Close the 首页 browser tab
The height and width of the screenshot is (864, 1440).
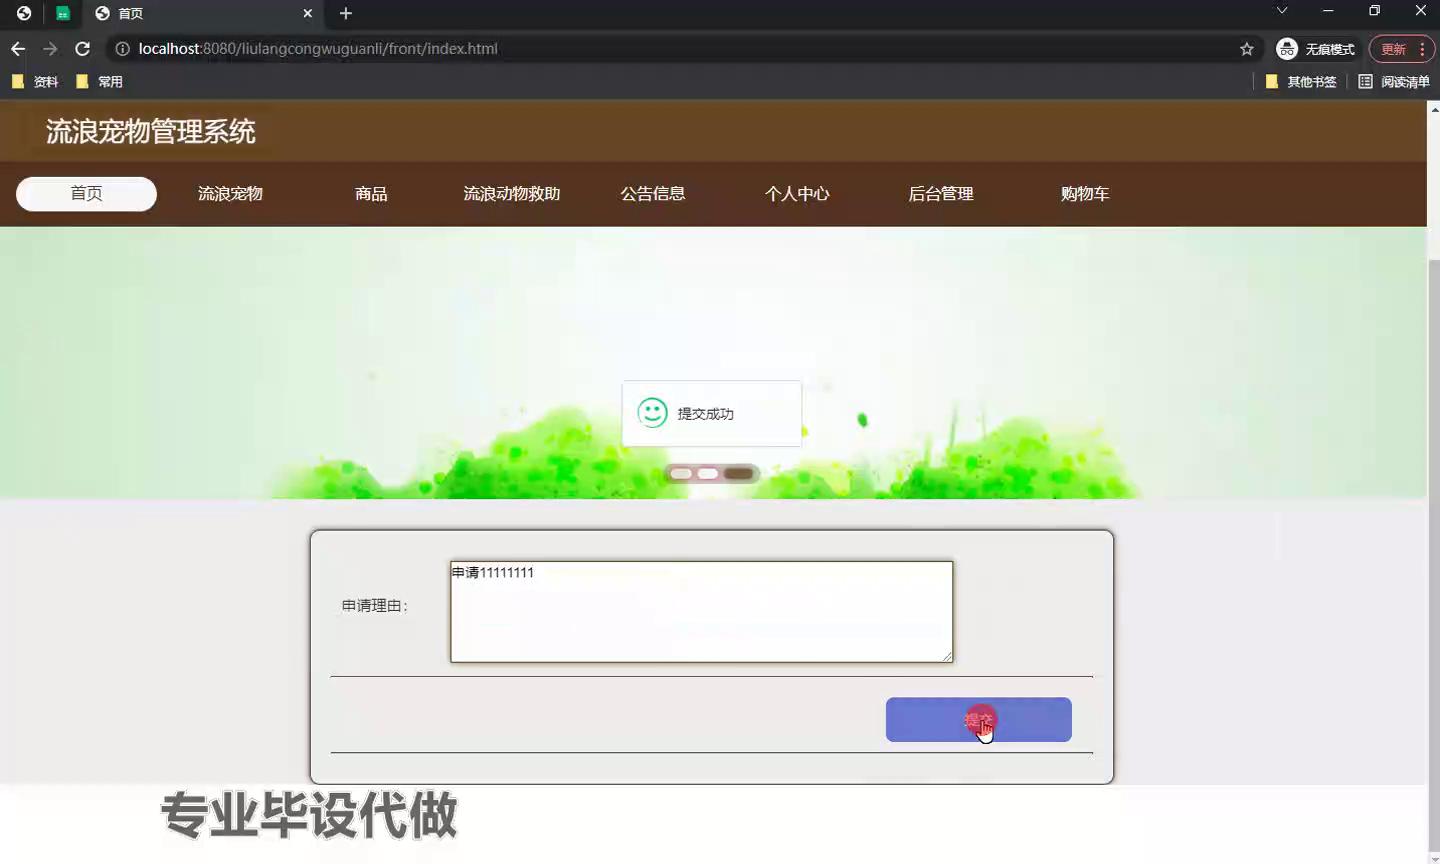pos(307,13)
